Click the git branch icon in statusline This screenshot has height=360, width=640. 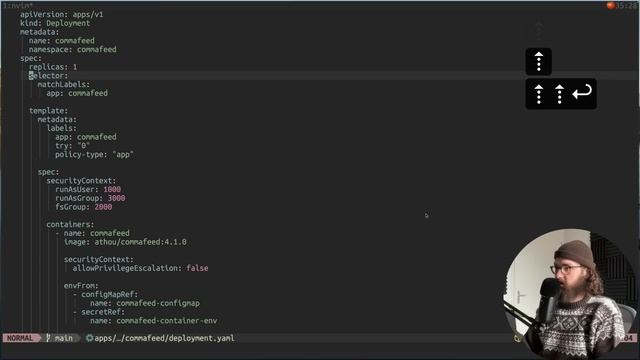coord(48,338)
